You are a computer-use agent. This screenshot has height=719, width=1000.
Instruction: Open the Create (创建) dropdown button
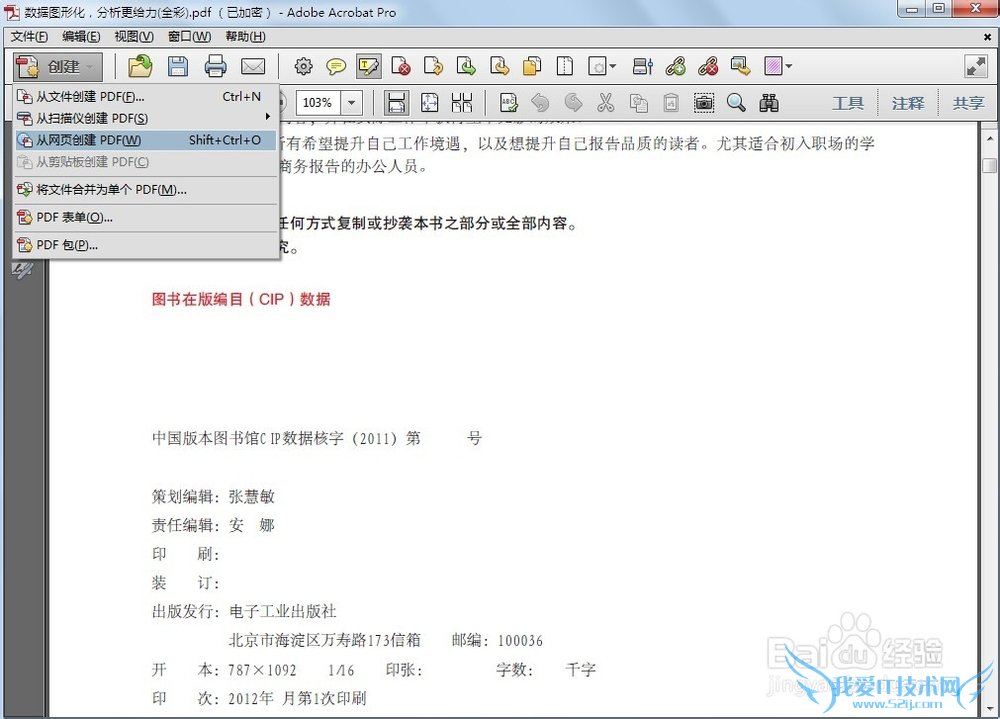[57, 66]
